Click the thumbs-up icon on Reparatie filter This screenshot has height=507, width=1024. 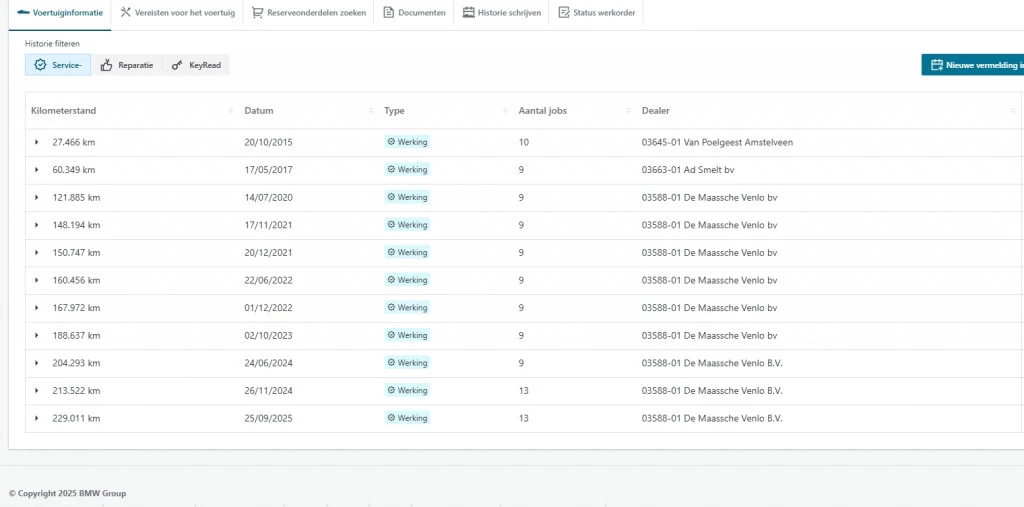click(x=106, y=65)
